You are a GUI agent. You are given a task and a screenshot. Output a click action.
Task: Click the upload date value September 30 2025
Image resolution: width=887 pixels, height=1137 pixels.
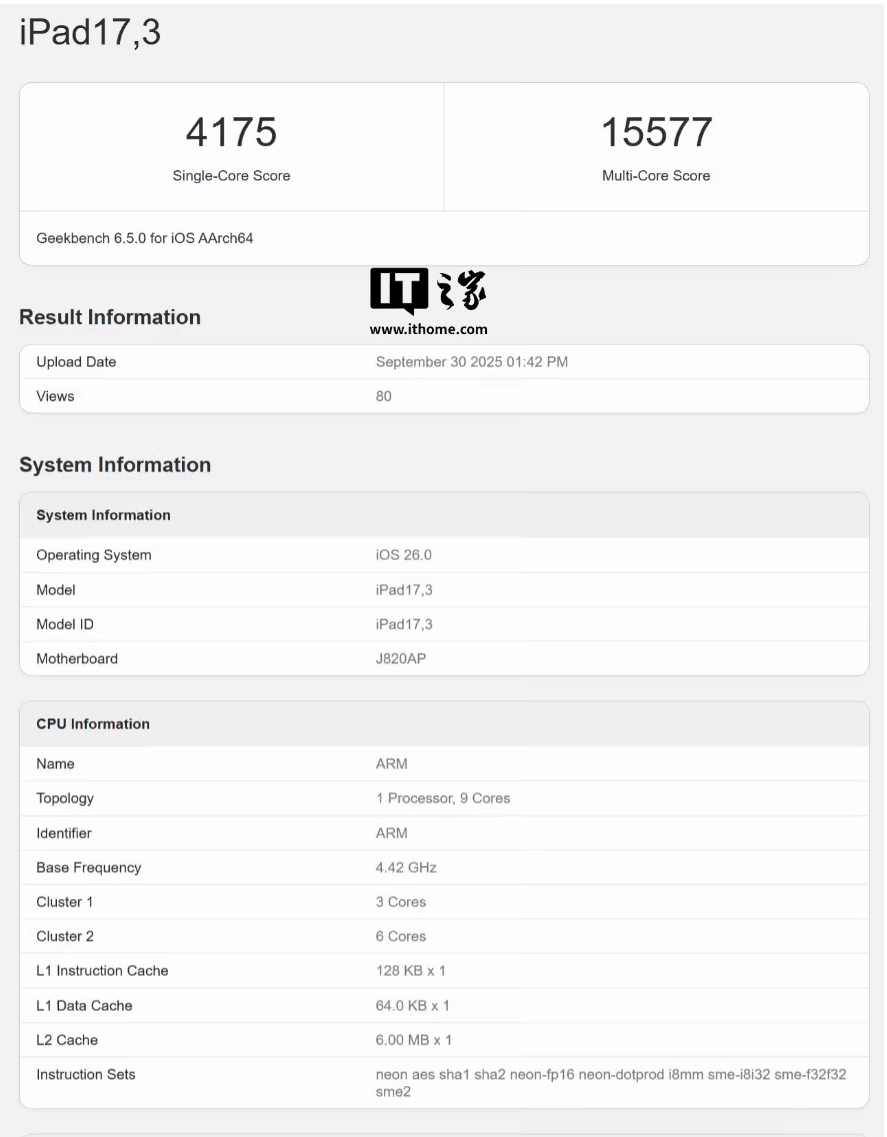point(471,362)
